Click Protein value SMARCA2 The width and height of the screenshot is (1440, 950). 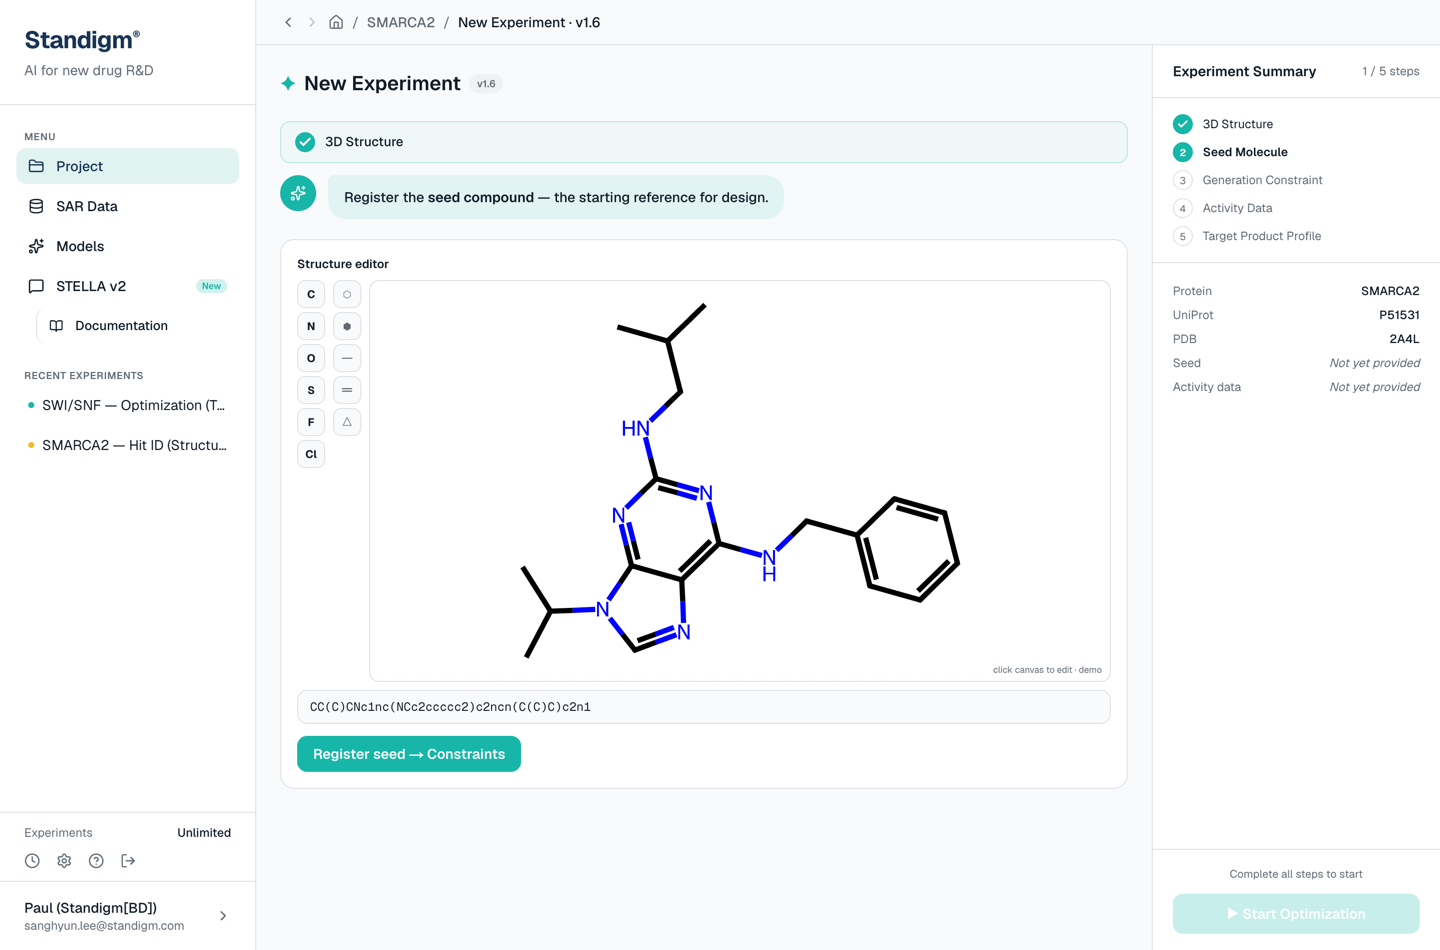point(1390,291)
